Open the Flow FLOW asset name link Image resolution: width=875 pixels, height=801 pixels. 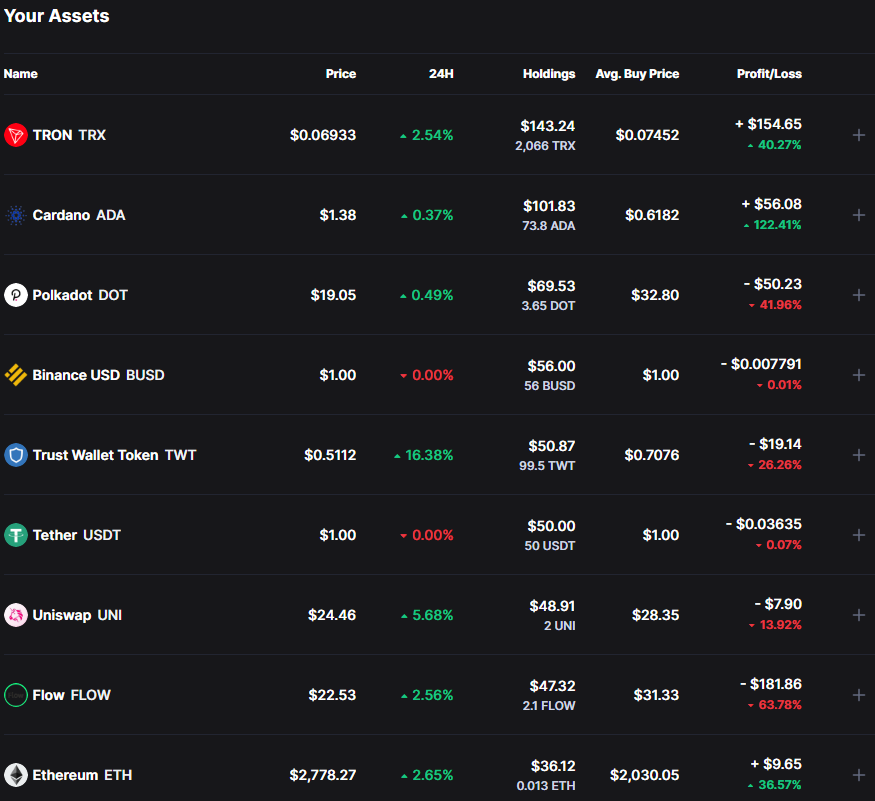[x=71, y=695]
